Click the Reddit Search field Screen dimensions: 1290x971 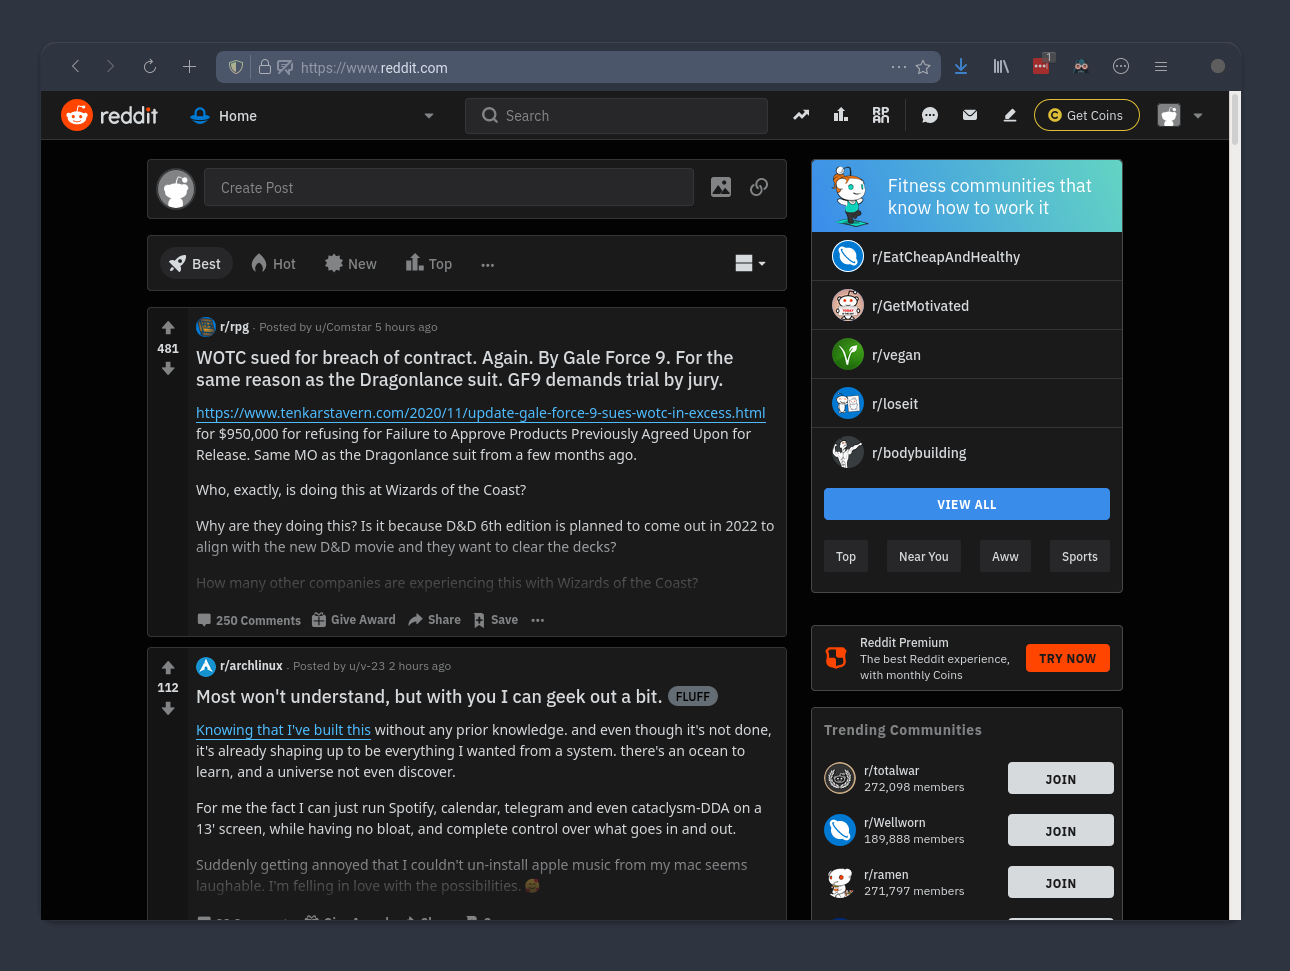click(616, 115)
